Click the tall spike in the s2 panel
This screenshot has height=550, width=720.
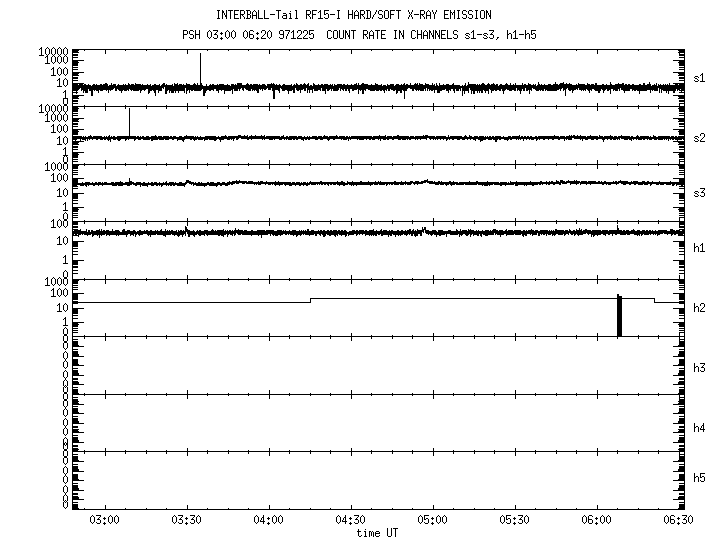tap(129, 121)
